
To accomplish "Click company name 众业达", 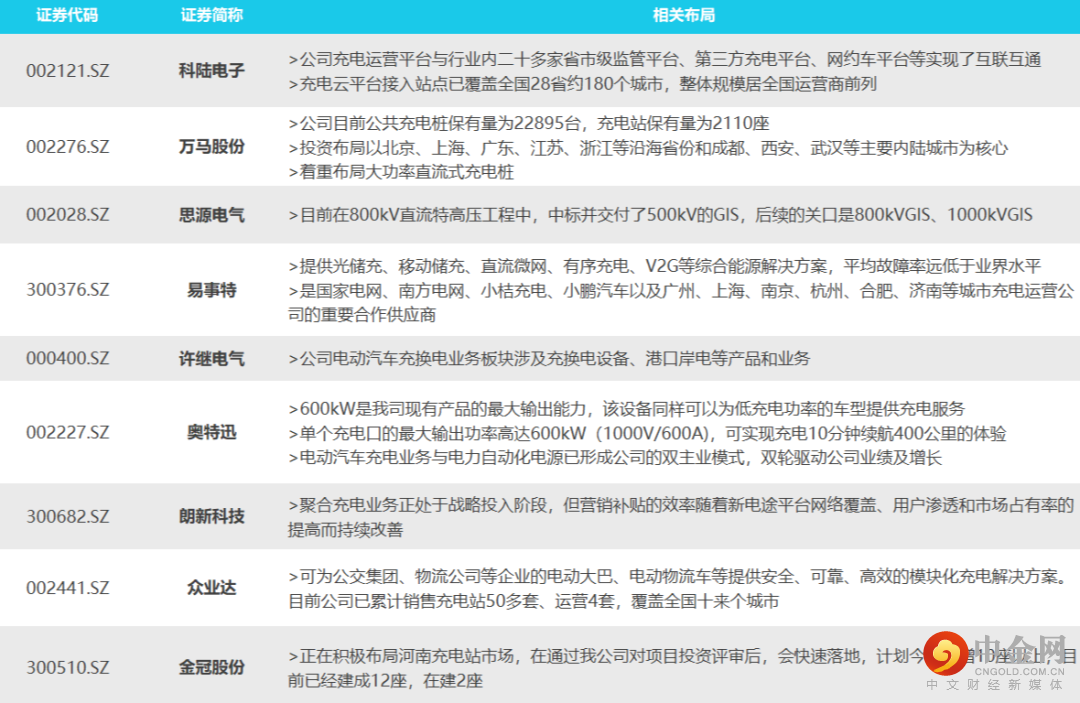I will click(211, 588).
